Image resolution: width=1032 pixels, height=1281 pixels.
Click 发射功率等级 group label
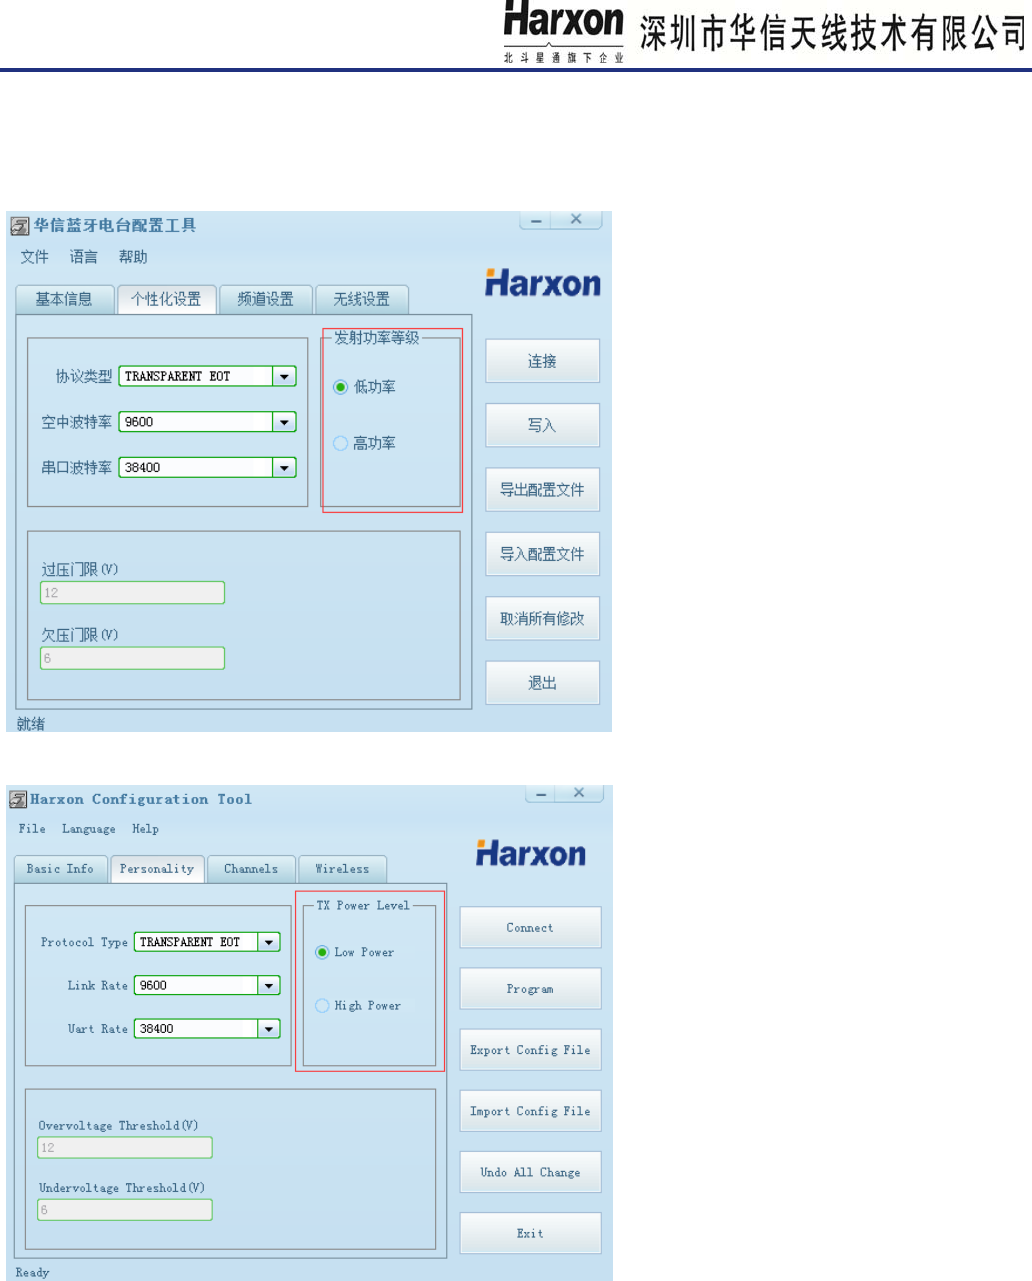tap(377, 338)
